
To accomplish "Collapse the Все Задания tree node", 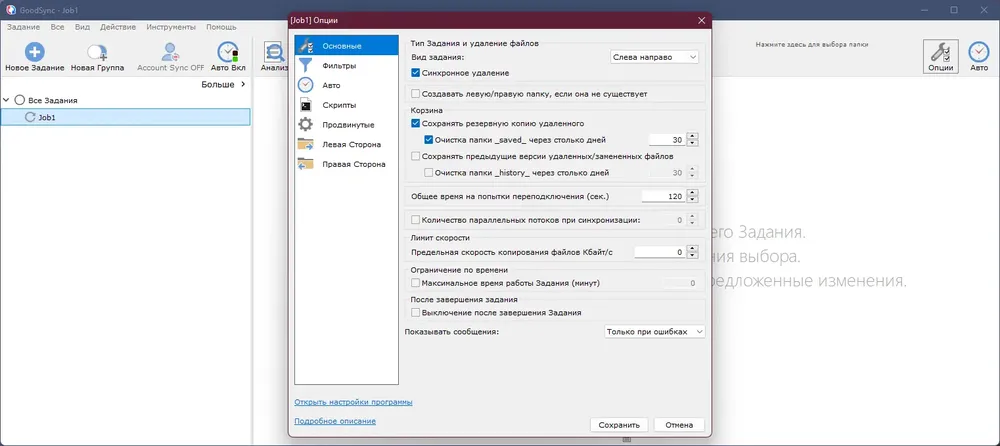I will pos(6,100).
